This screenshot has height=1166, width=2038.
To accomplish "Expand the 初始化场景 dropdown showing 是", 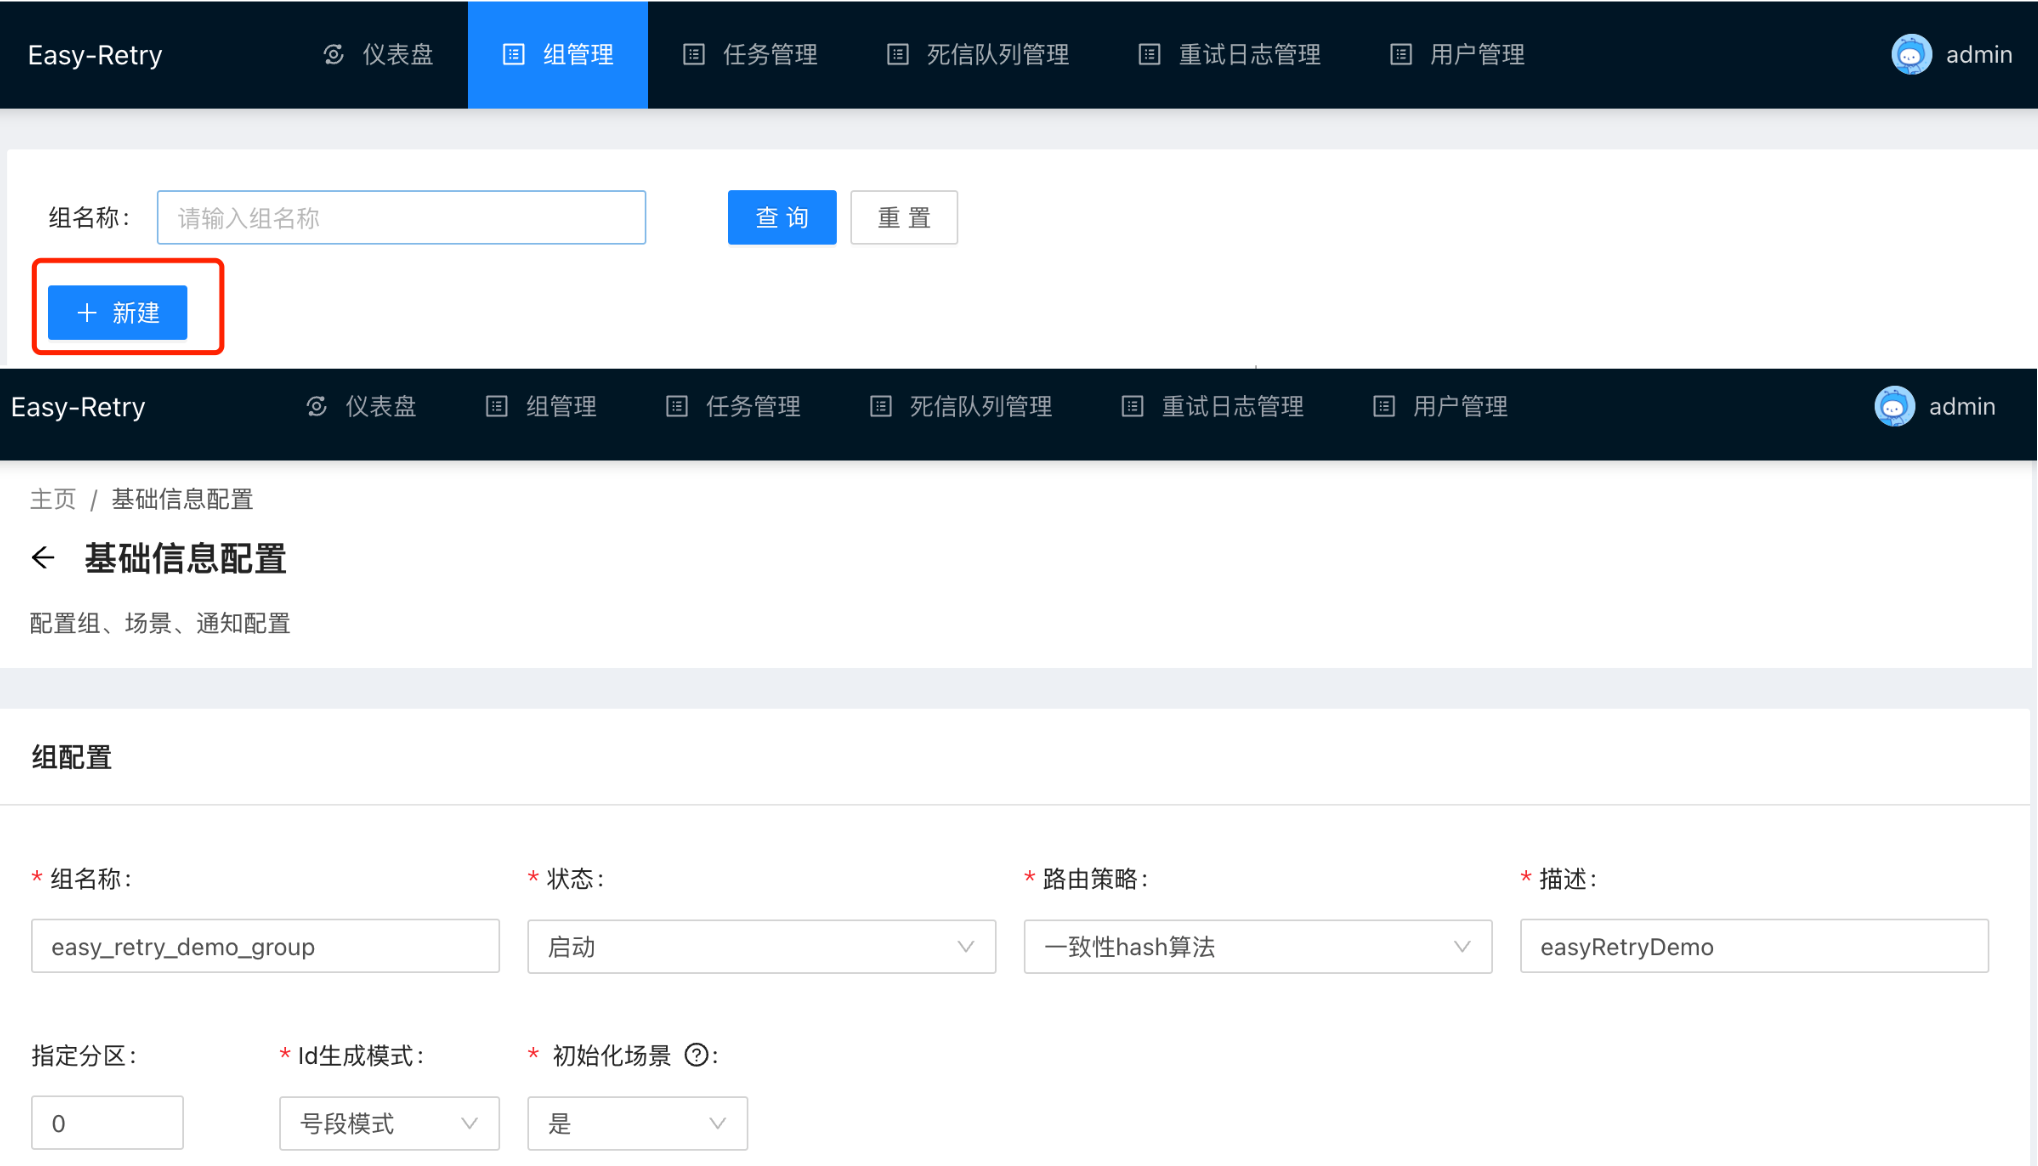I will click(637, 1123).
